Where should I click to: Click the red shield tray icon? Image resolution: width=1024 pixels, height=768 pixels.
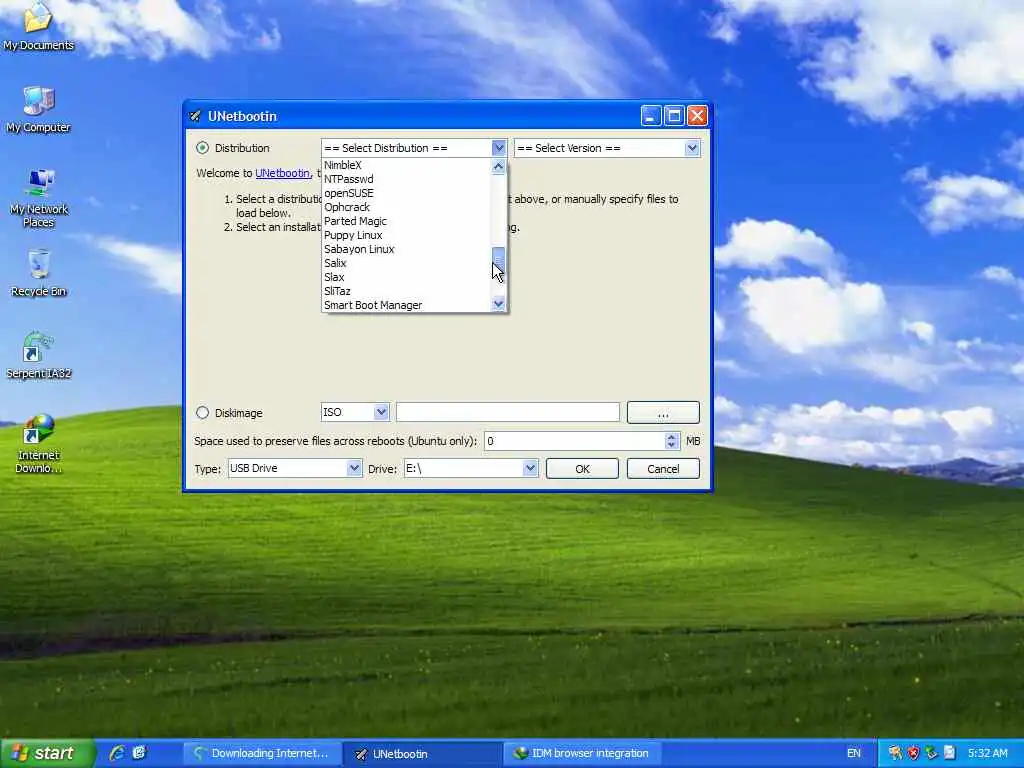click(x=913, y=753)
